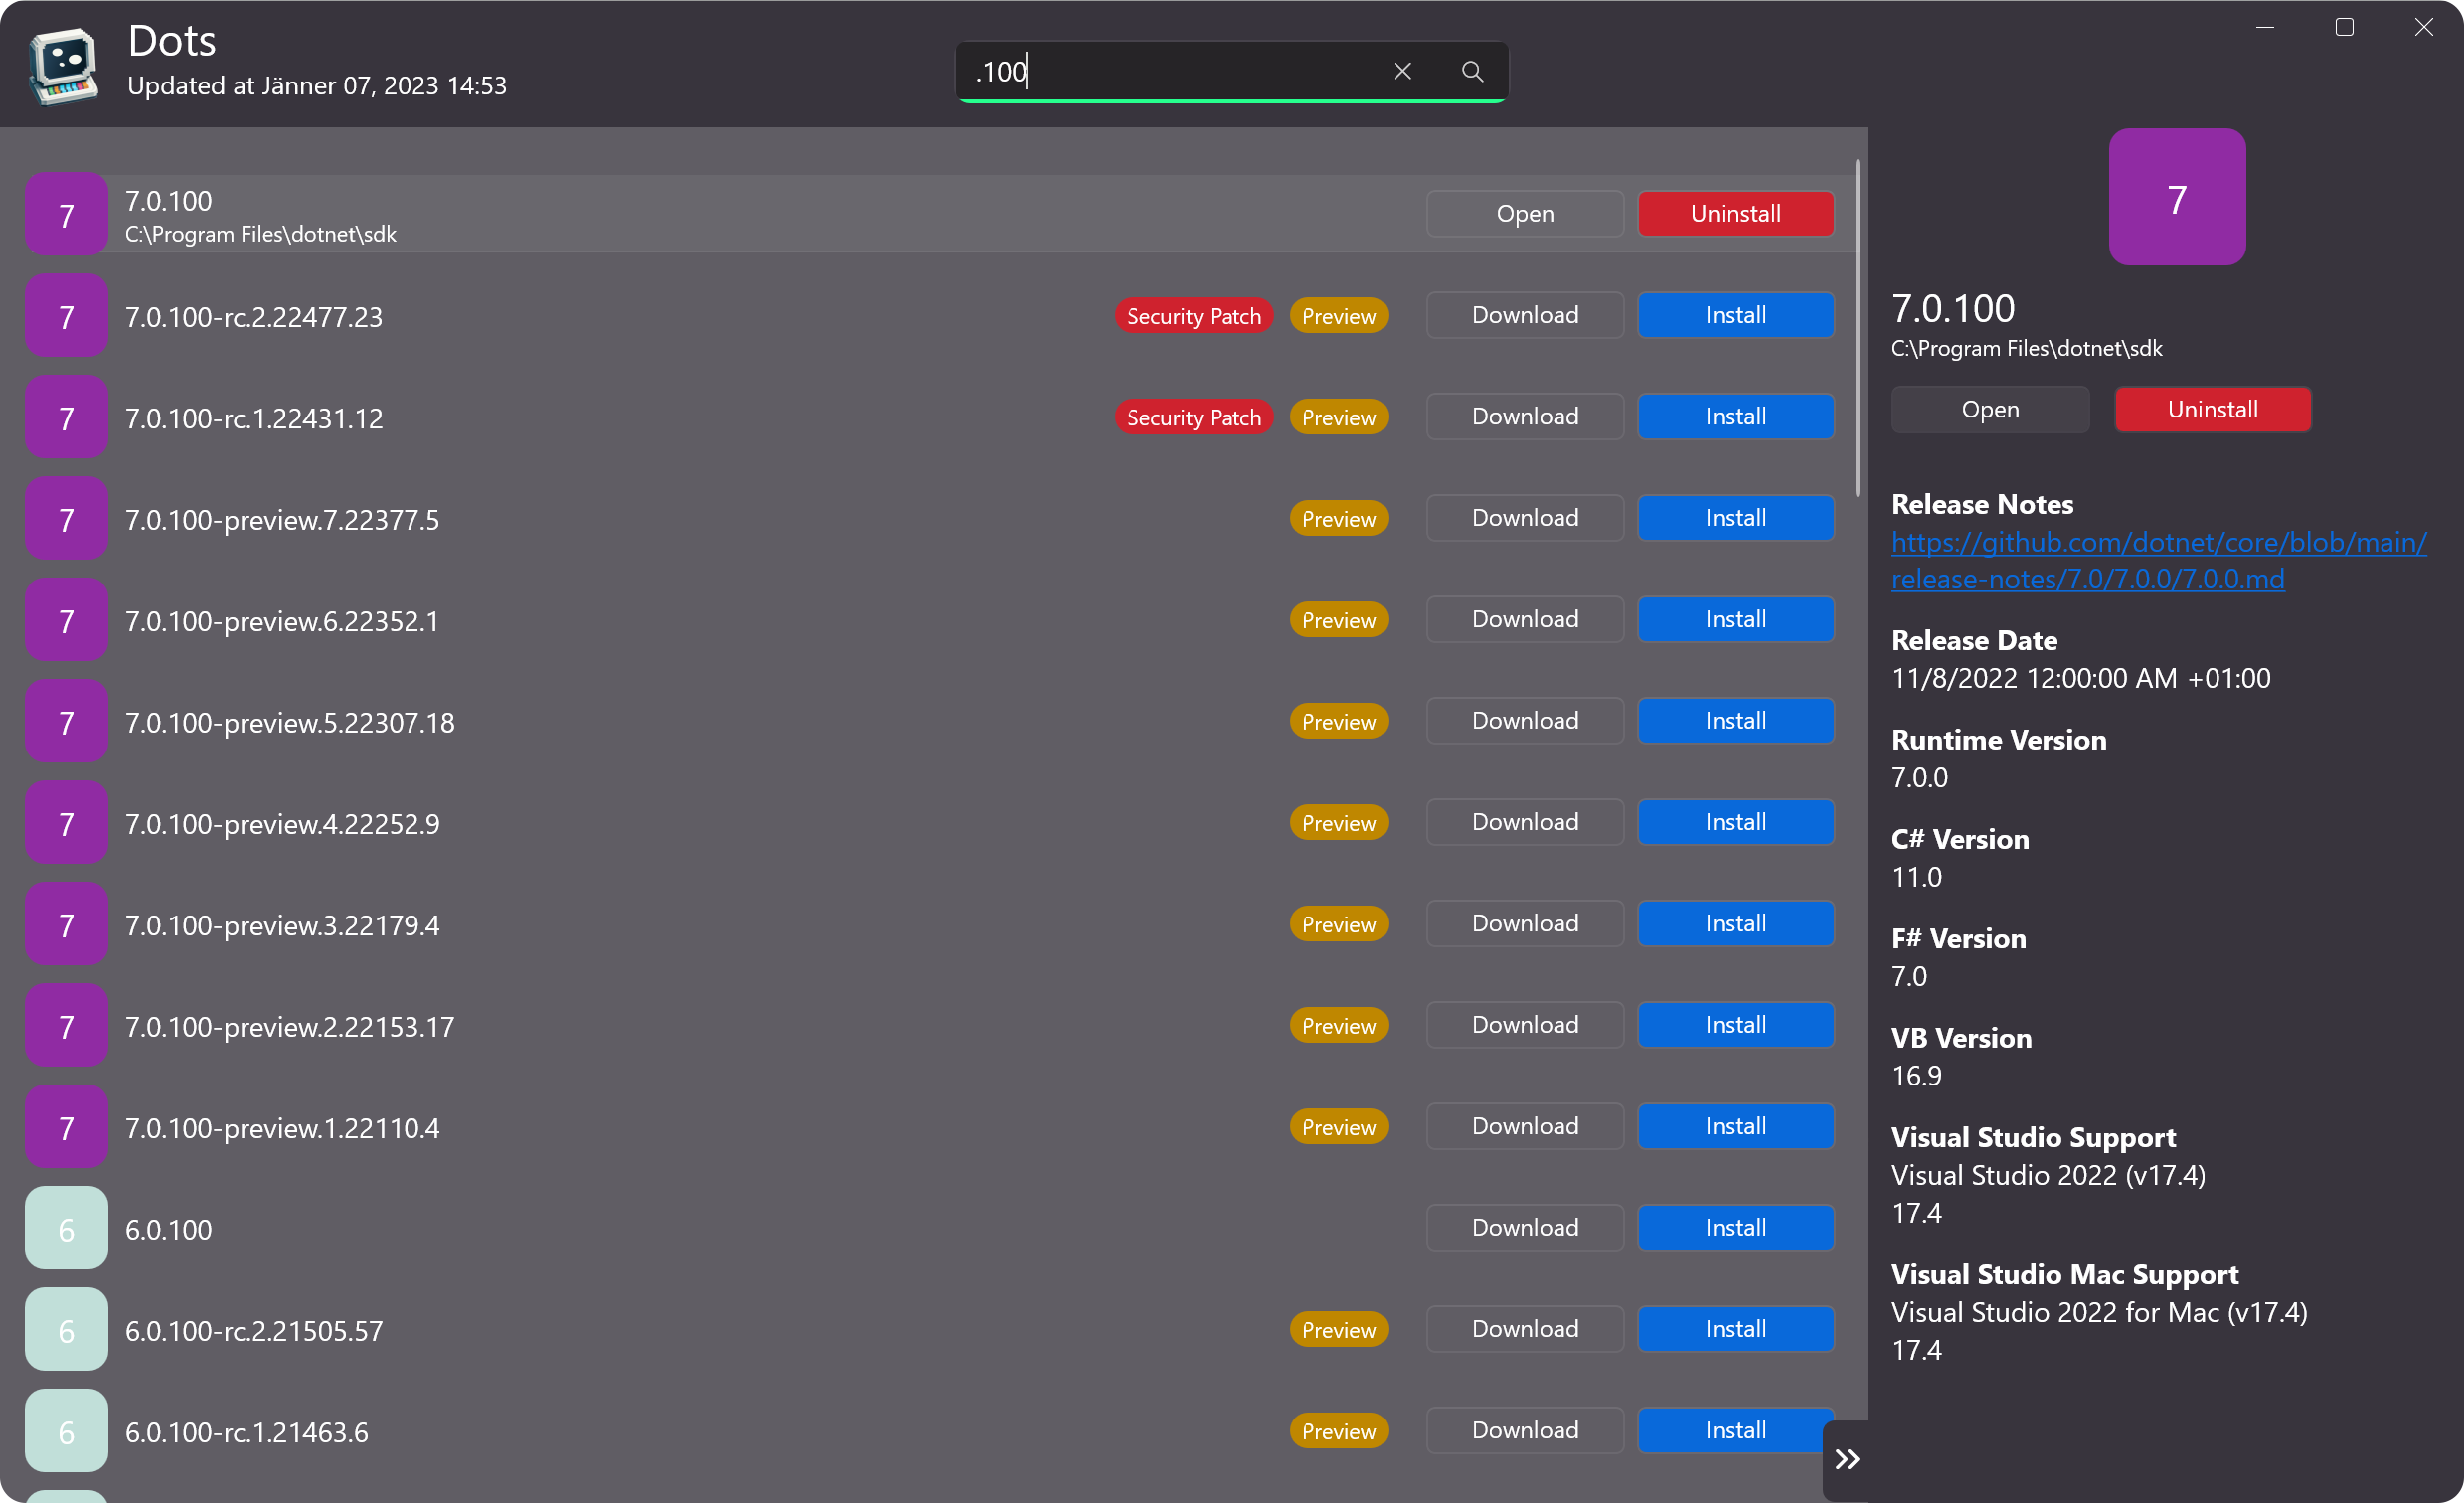Click Security Patch badge on 7.0.100-rc.2.22477.23
2464x1503 pixels.
coord(1193,316)
